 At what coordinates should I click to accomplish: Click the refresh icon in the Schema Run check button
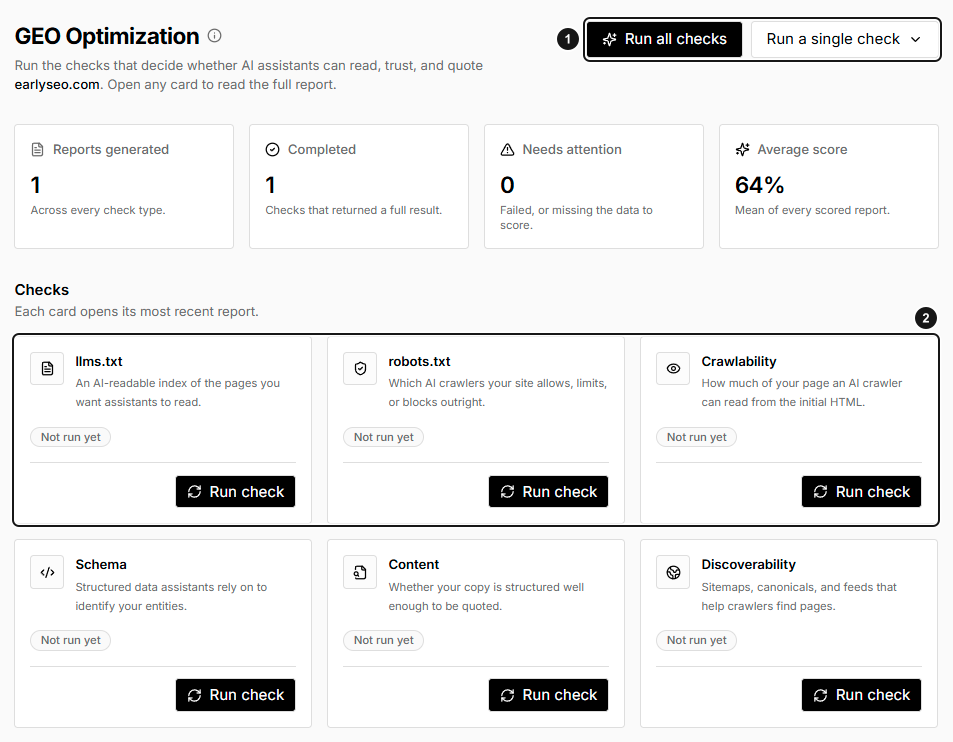click(x=194, y=695)
